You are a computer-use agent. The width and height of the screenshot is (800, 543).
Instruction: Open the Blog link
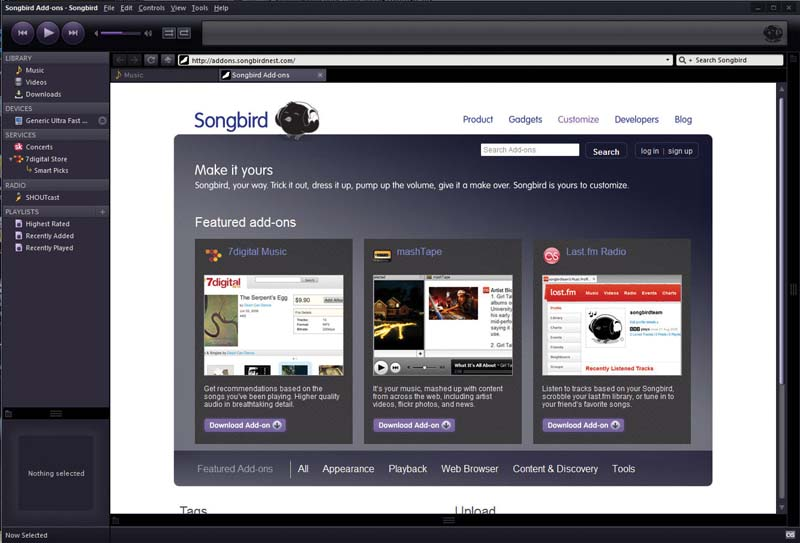(683, 119)
